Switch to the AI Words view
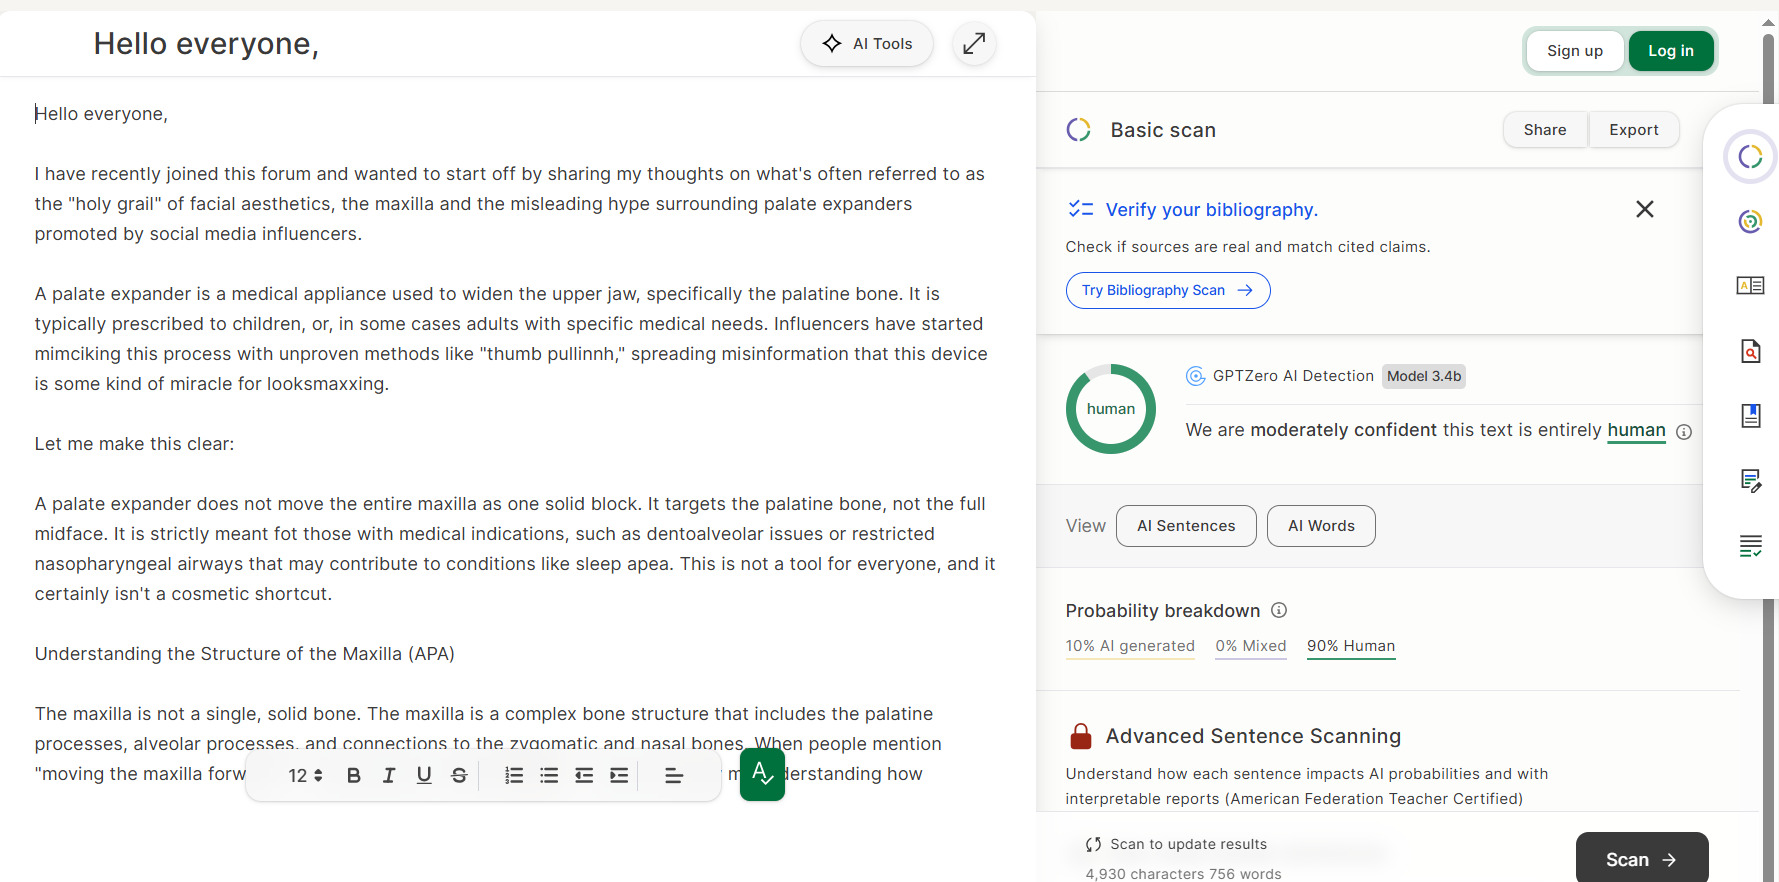 pos(1321,526)
